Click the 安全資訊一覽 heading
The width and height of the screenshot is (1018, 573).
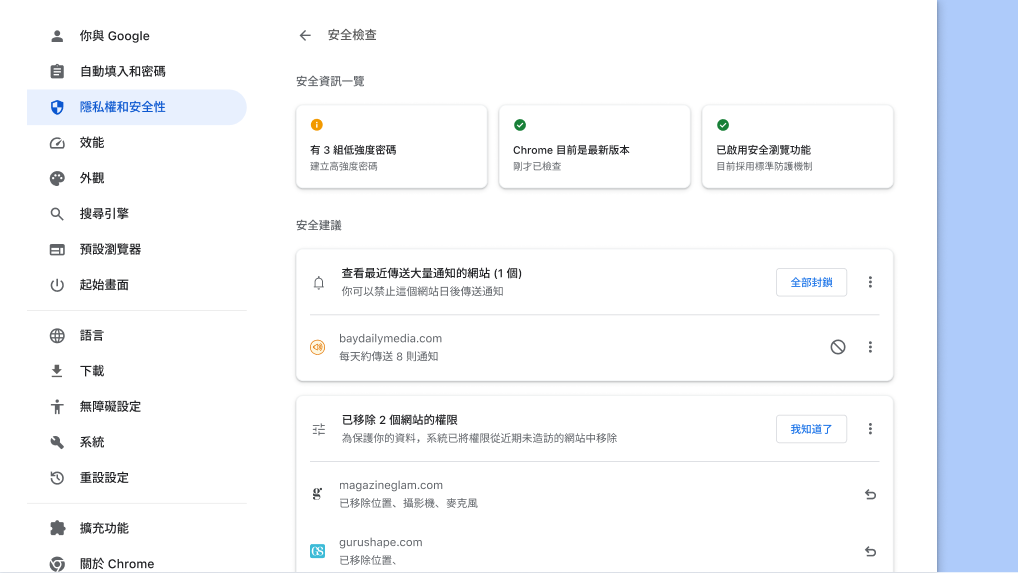pos(330,81)
